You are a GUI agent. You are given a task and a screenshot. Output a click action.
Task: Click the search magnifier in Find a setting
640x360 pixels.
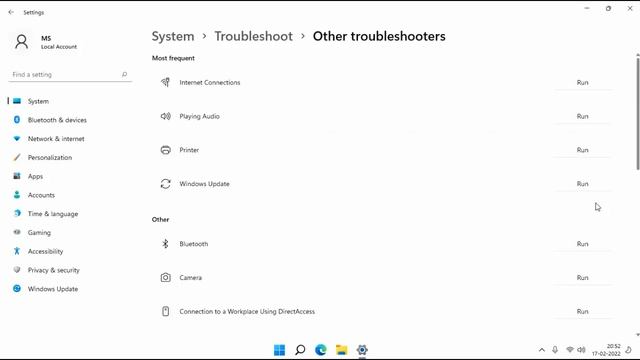124,74
